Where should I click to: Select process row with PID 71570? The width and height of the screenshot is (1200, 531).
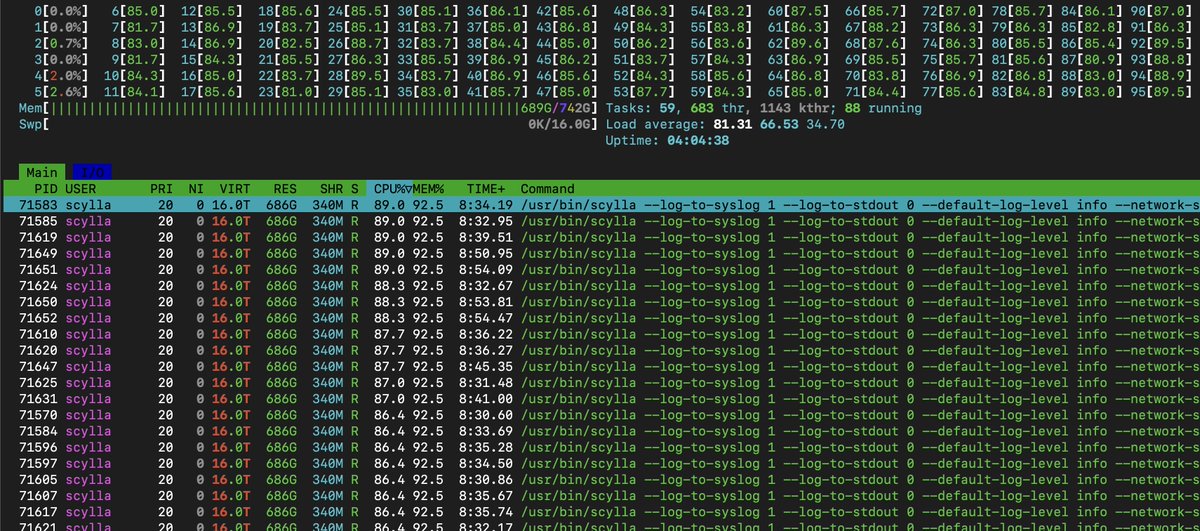[600, 414]
